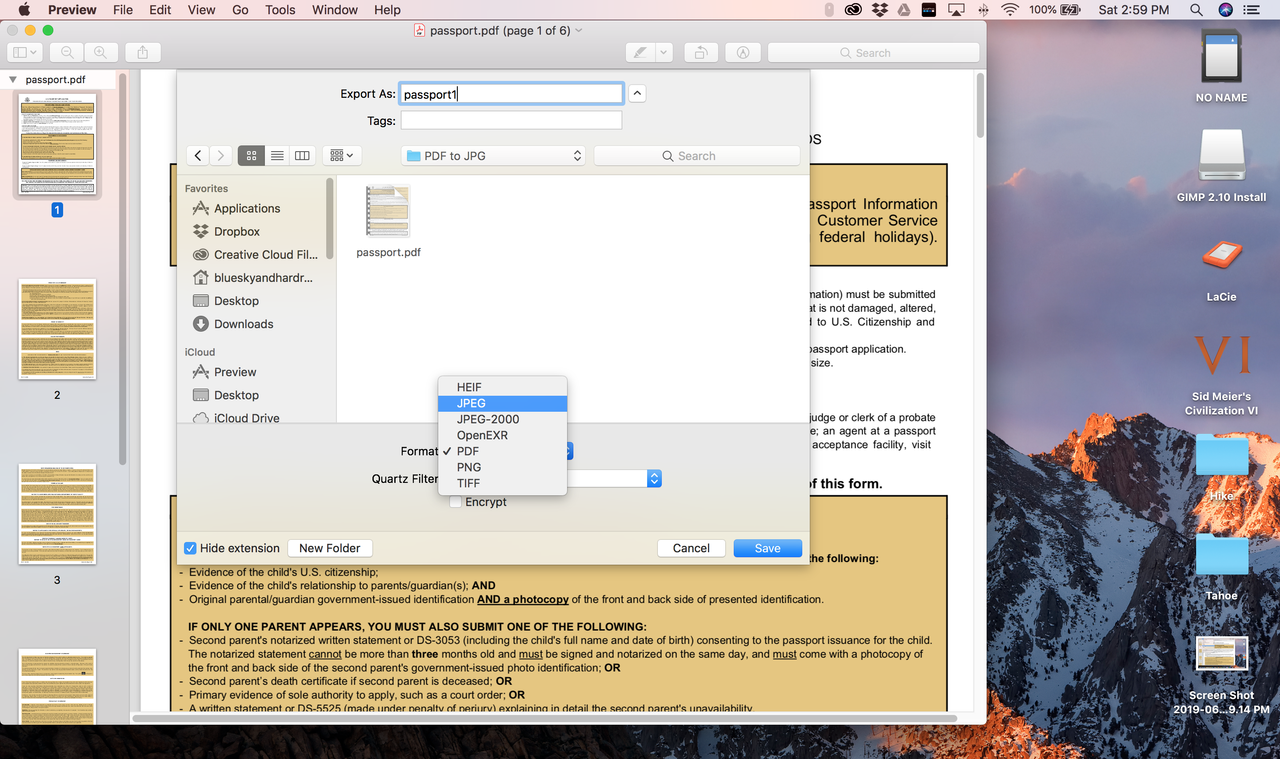Switch file browser to list view

coord(277,156)
